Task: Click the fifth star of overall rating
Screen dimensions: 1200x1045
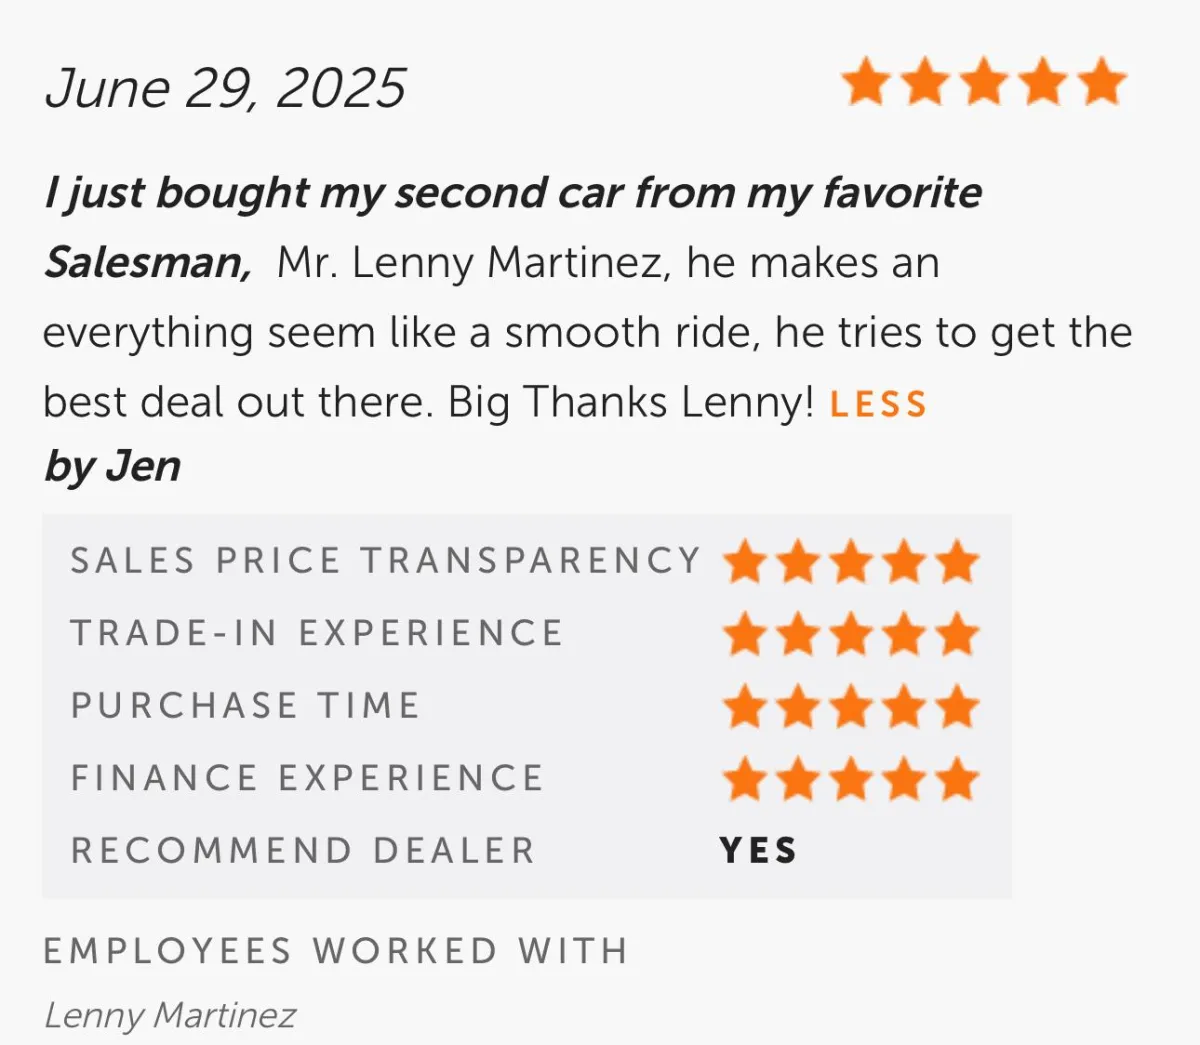Action: [1102, 82]
